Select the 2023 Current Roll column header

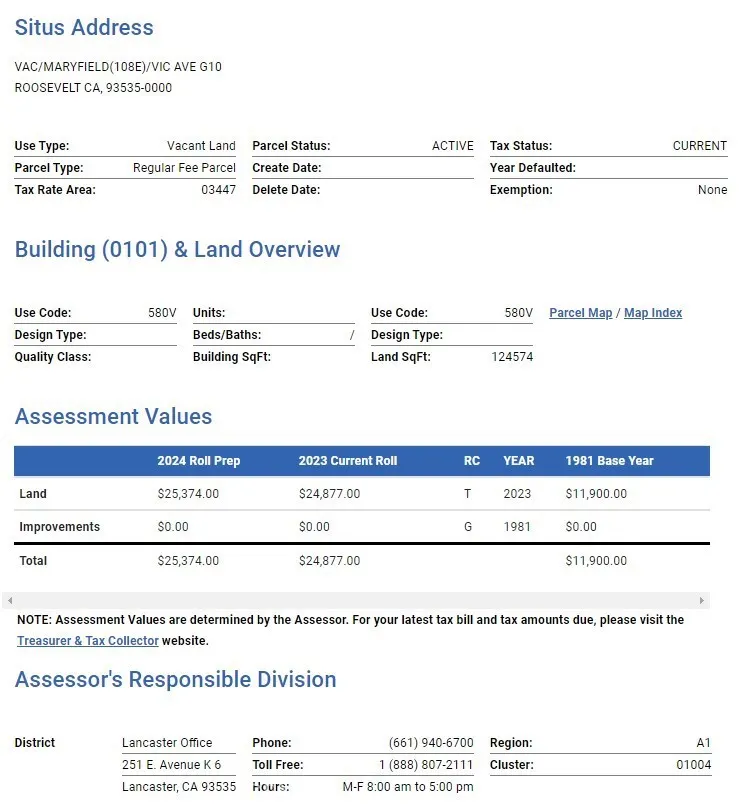point(347,461)
